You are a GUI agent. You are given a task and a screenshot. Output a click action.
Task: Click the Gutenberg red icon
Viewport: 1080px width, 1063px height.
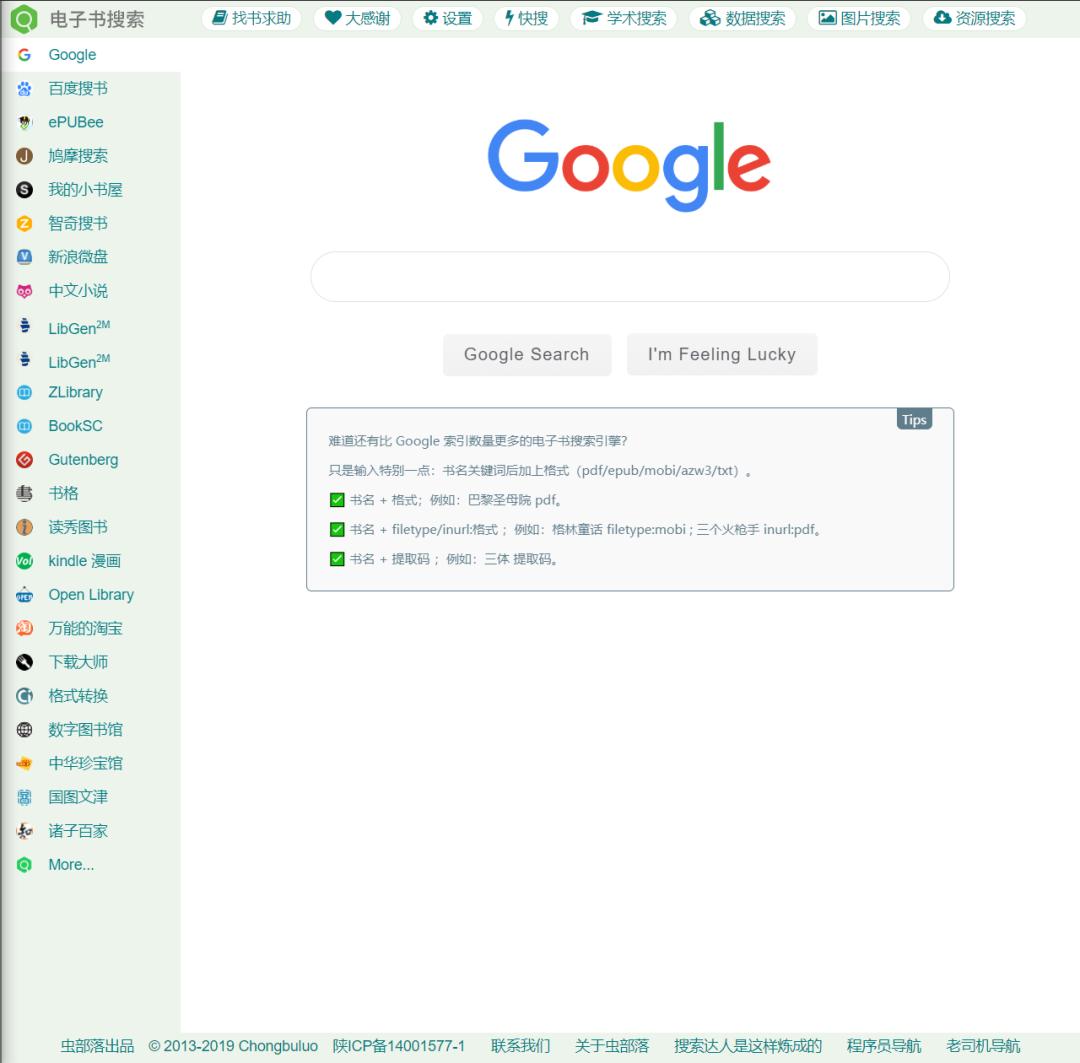coord(24,460)
